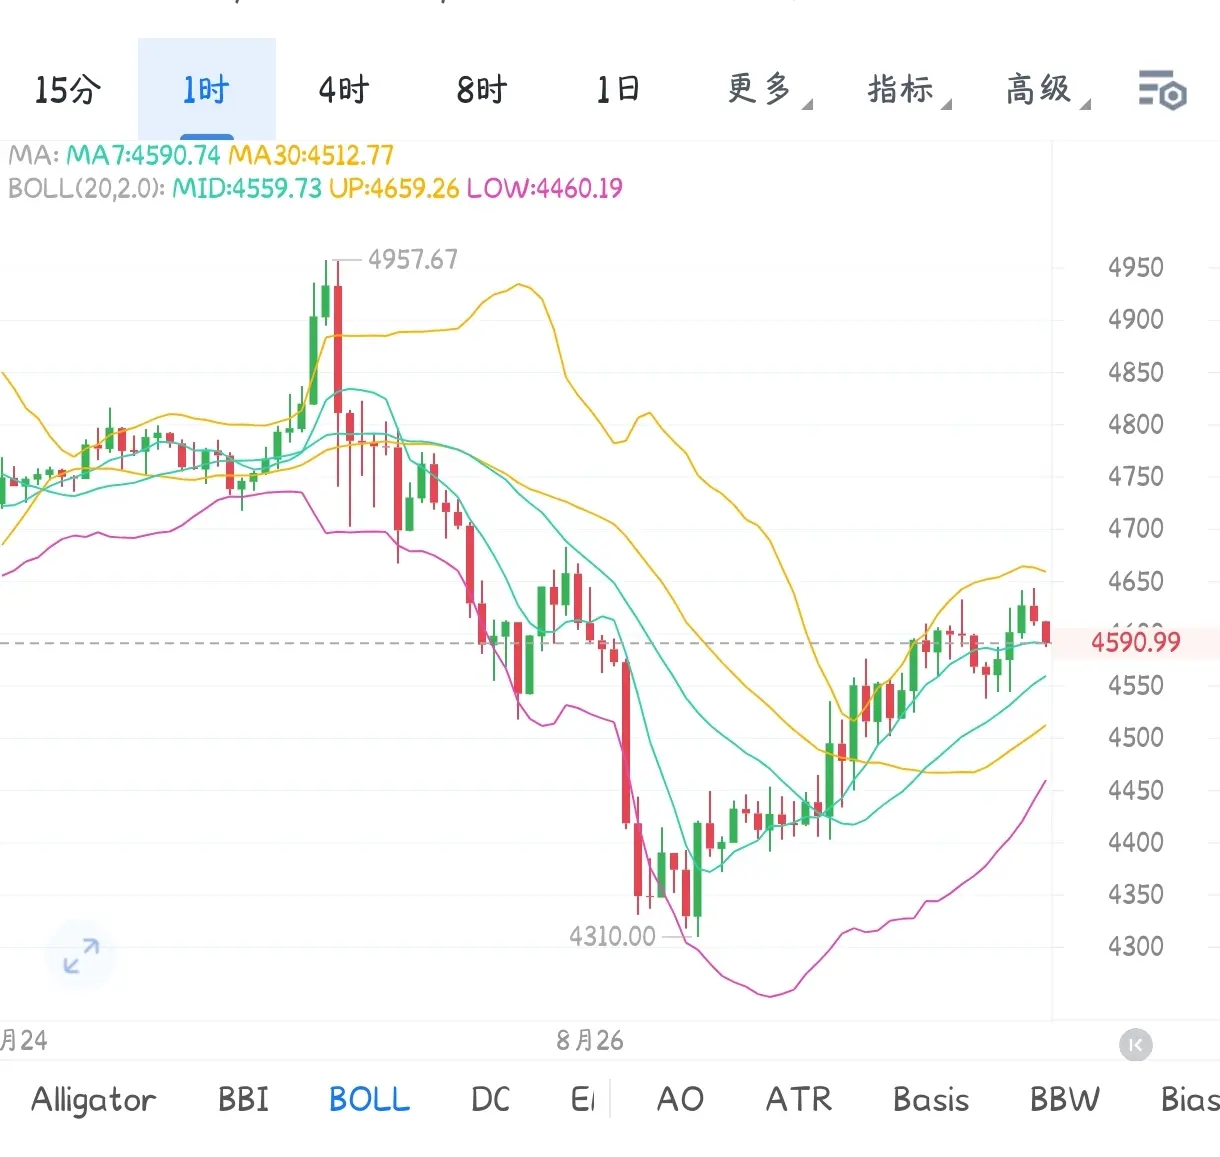Jump to latest candle with K icon

pyautogui.click(x=1136, y=1045)
